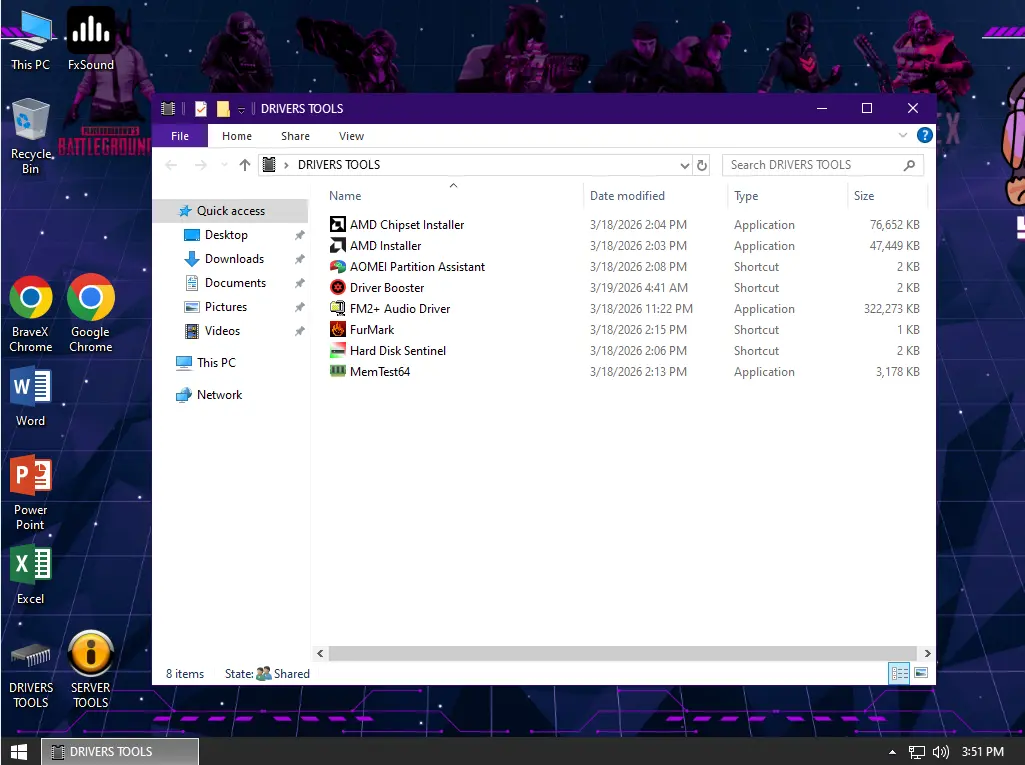Expand the ribbon with the chevron
The width and height of the screenshot is (1025, 765).
[x=903, y=135]
